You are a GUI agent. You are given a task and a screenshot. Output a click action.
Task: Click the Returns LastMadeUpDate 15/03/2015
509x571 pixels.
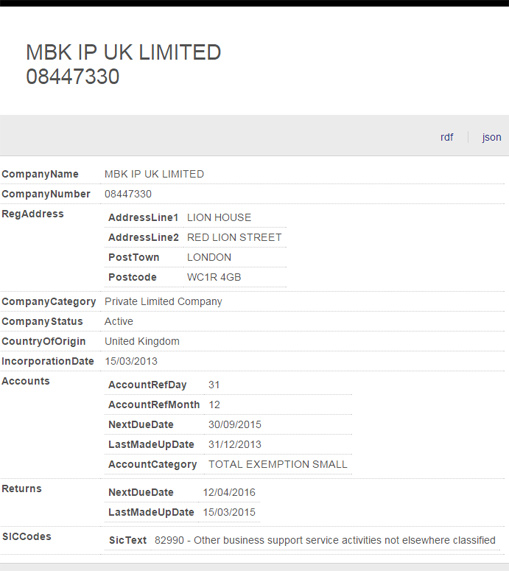coord(229,512)
